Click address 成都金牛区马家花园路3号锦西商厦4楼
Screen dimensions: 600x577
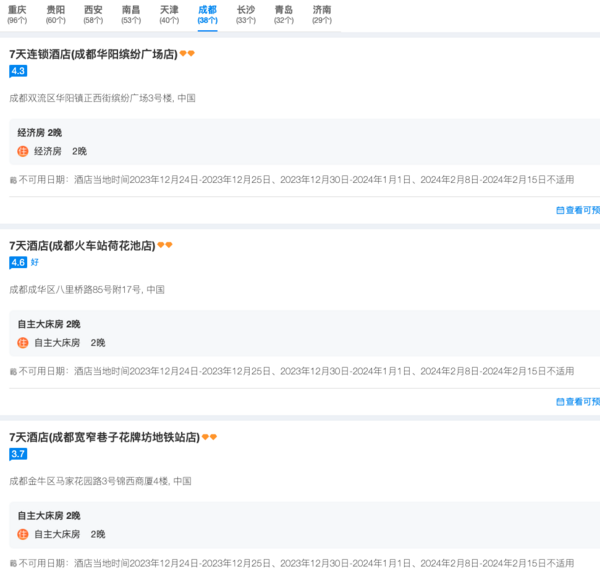coord(100,481)
